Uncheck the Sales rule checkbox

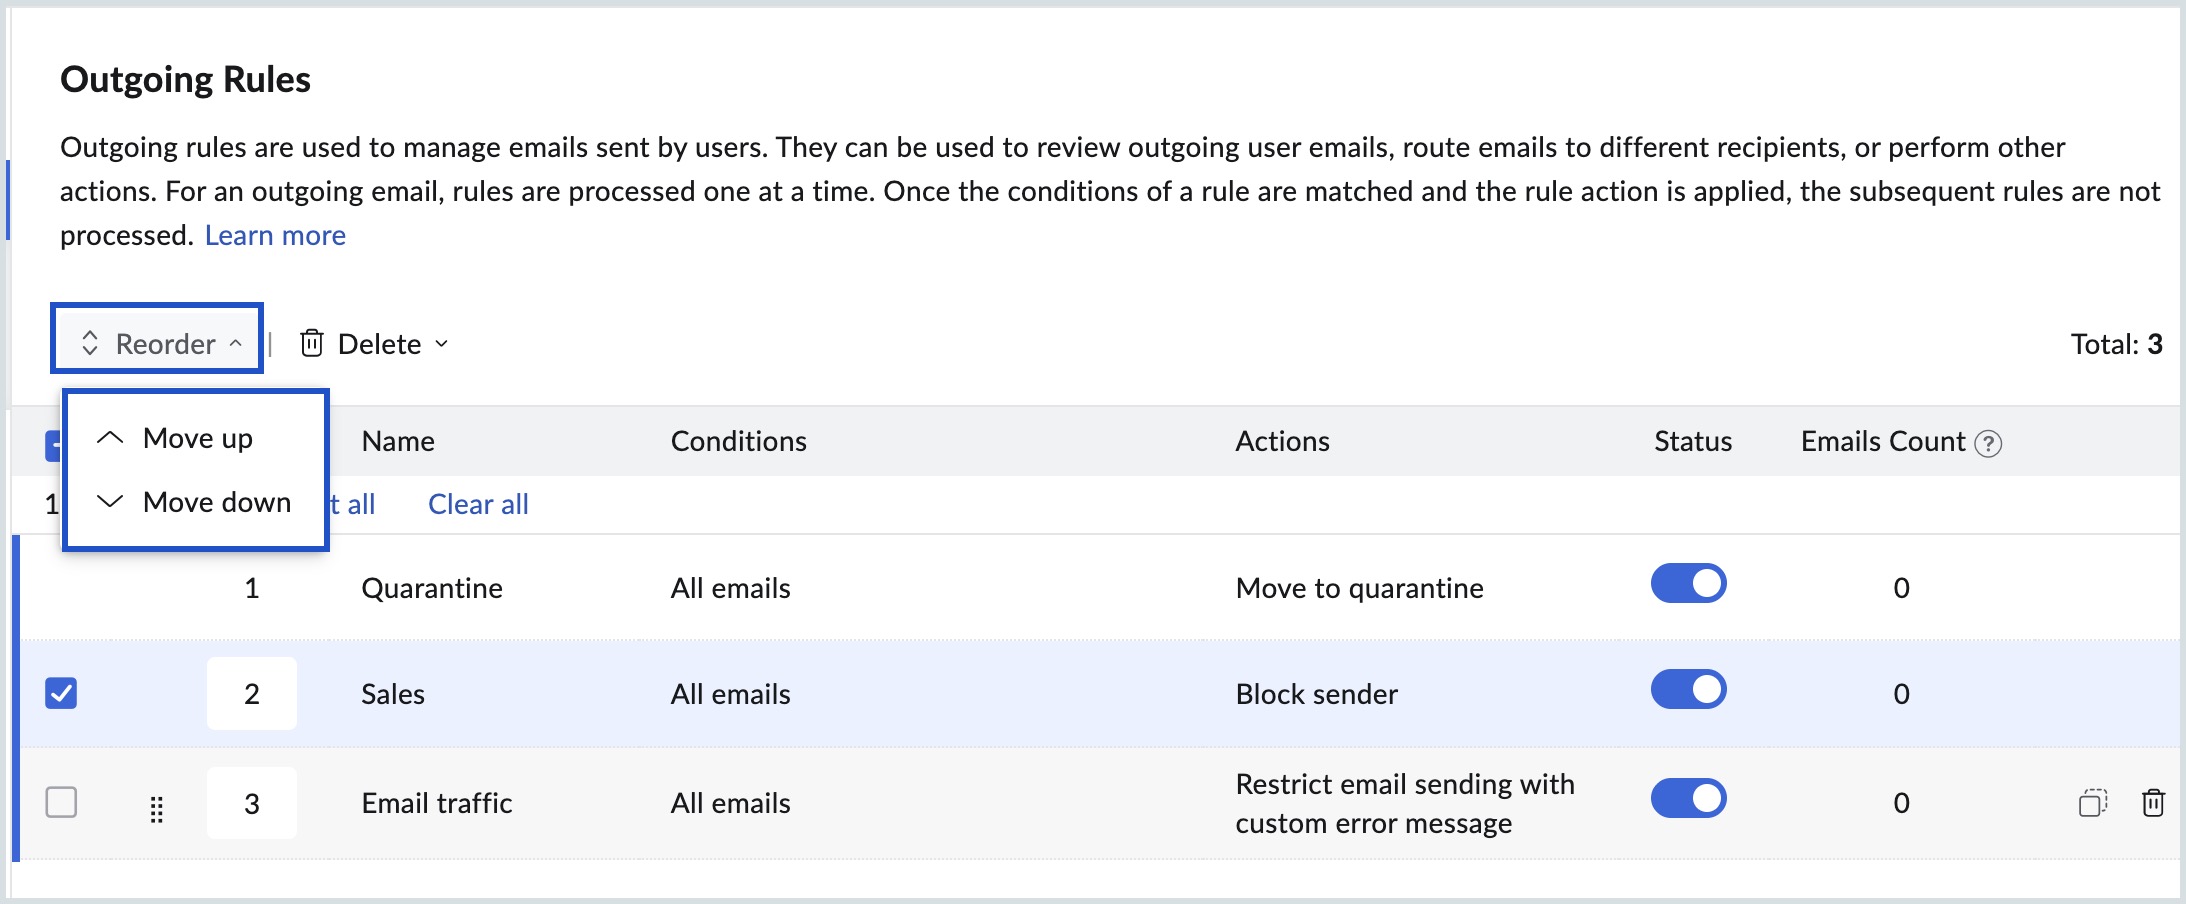pos(61,693)
